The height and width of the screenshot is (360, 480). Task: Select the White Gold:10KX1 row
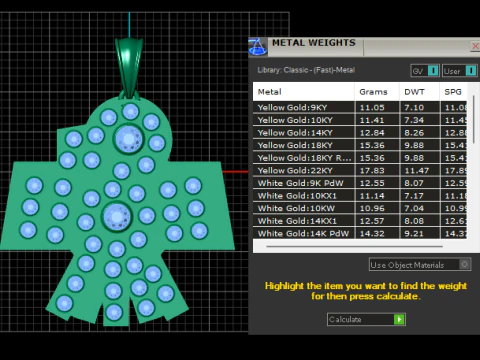coord(360,196)
